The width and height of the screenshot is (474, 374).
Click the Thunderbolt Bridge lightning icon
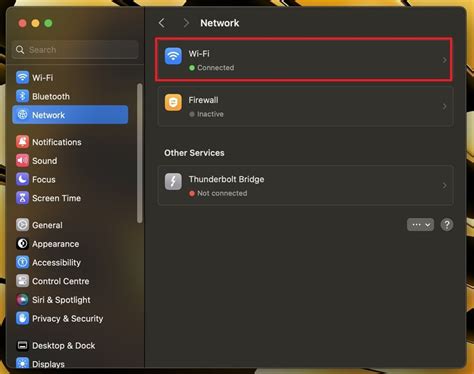[x=173, y=181]
